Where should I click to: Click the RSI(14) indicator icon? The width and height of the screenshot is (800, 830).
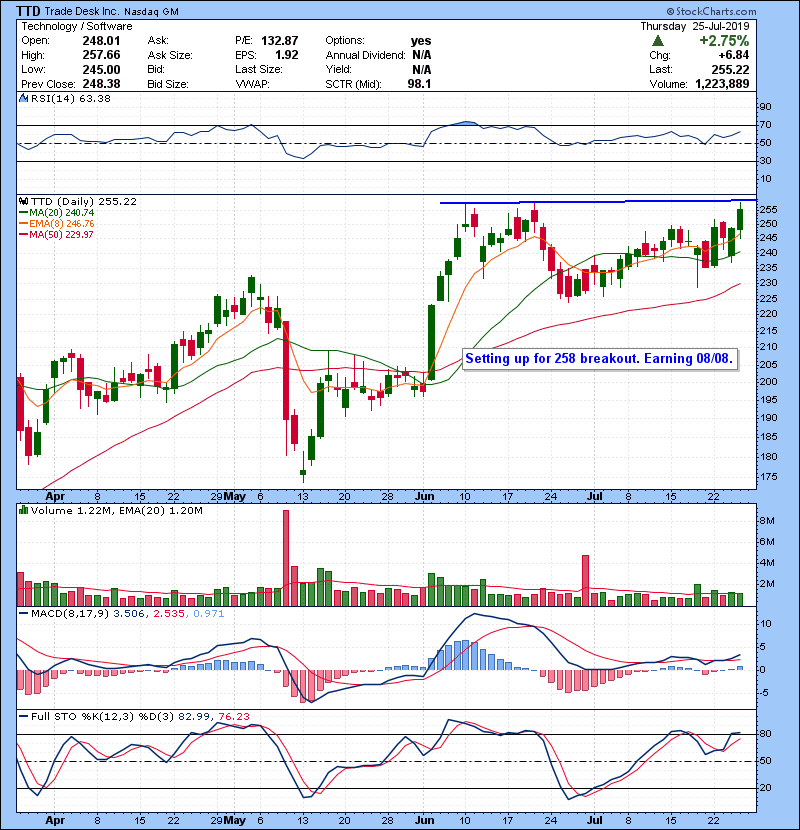point(23,98)
